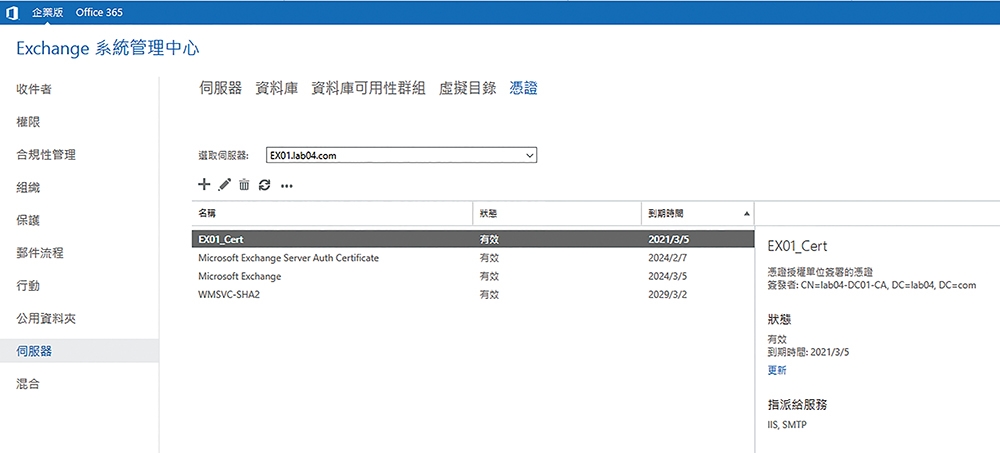This screenshot has width=1000, height=453.
Task: Open the 憑證 tab
Action: point(524,89)
